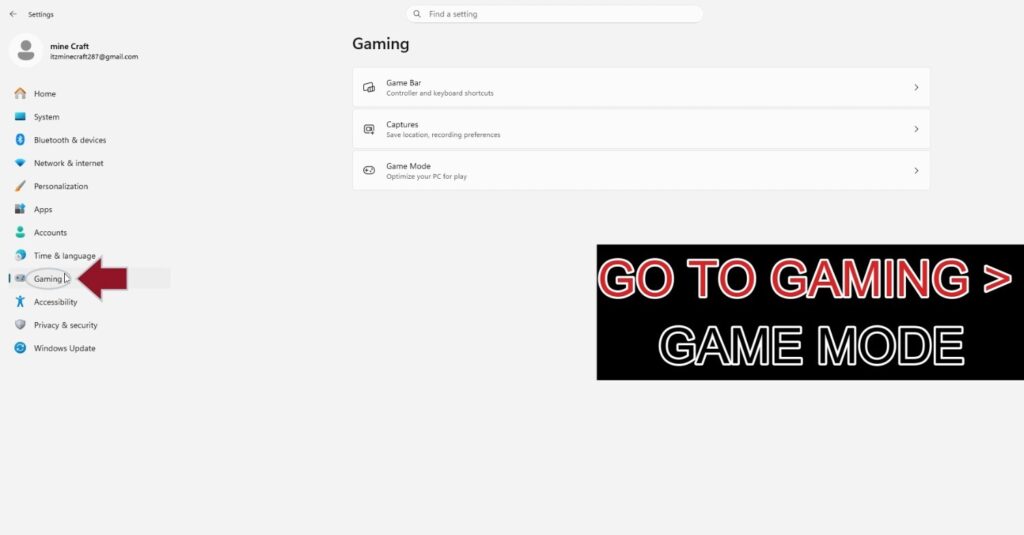Open the Game Bar settings row
This screenshot has width=1024, height=535.
[x=641, y=88]
